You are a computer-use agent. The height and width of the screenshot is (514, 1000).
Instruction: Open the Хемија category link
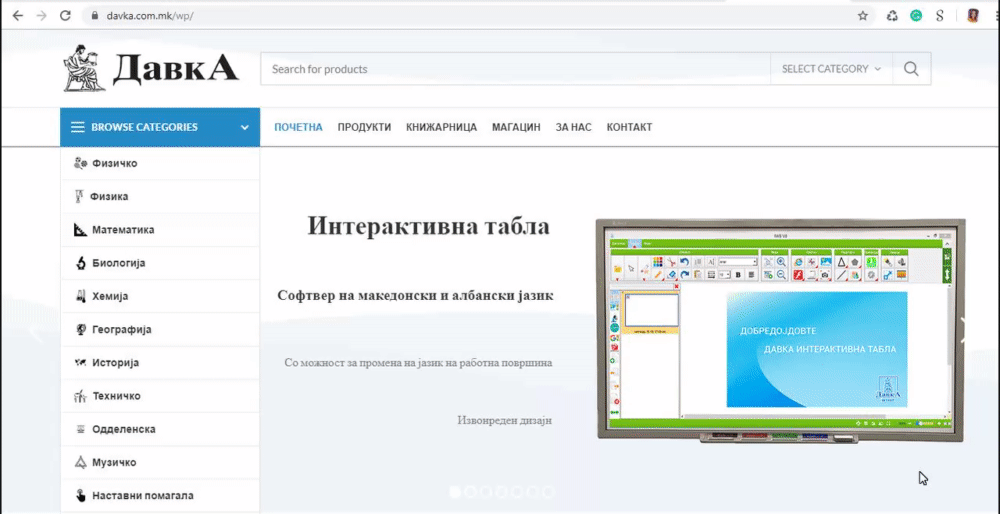[x=110, y=296]
